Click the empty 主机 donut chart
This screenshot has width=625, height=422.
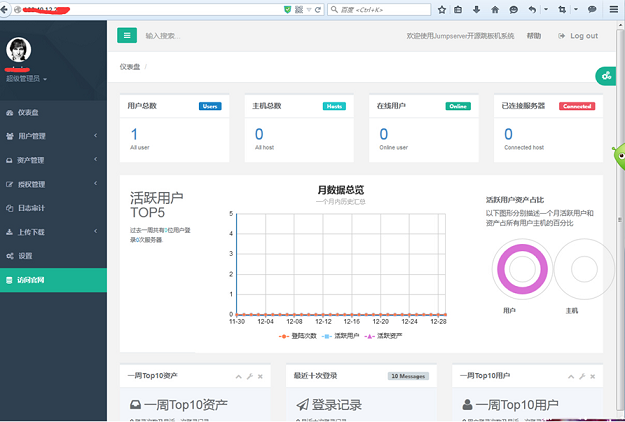[x=584, y=269]
